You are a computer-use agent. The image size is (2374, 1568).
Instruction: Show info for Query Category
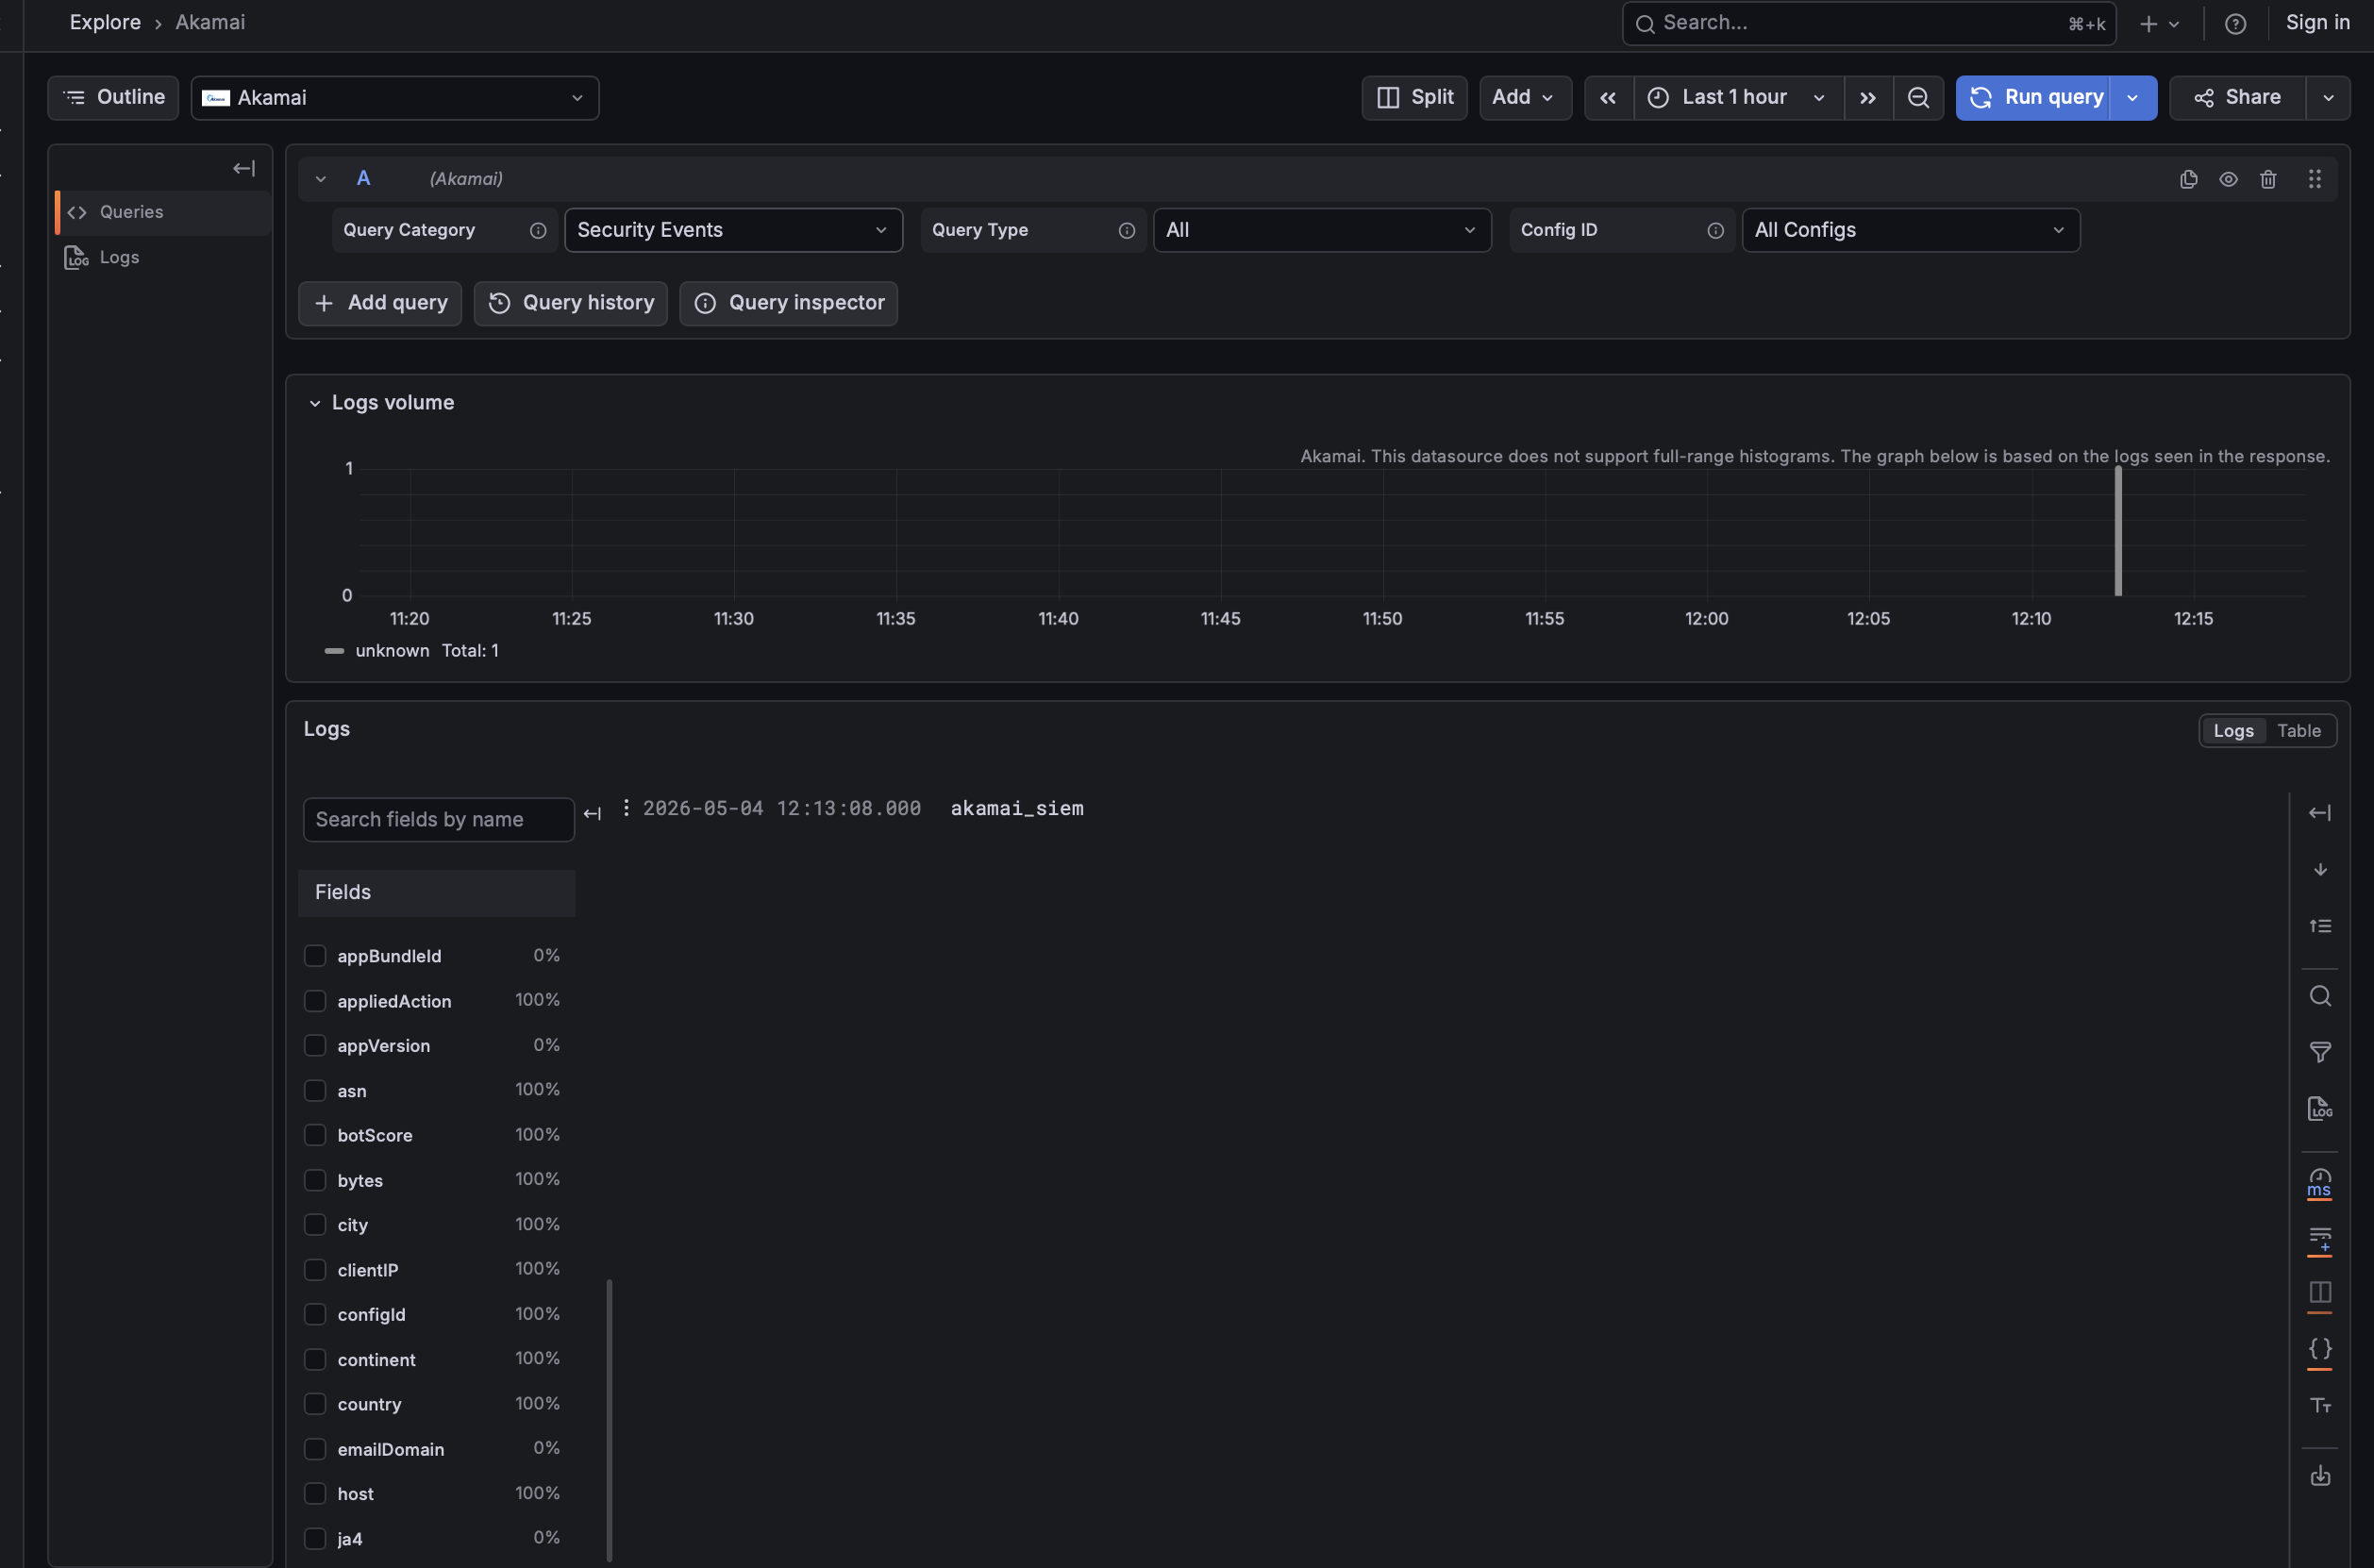point(538,231)
